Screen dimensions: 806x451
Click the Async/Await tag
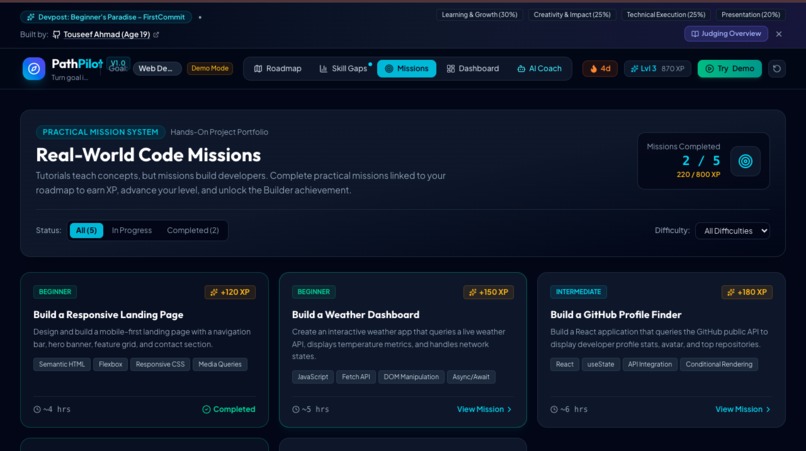[471, 377]
